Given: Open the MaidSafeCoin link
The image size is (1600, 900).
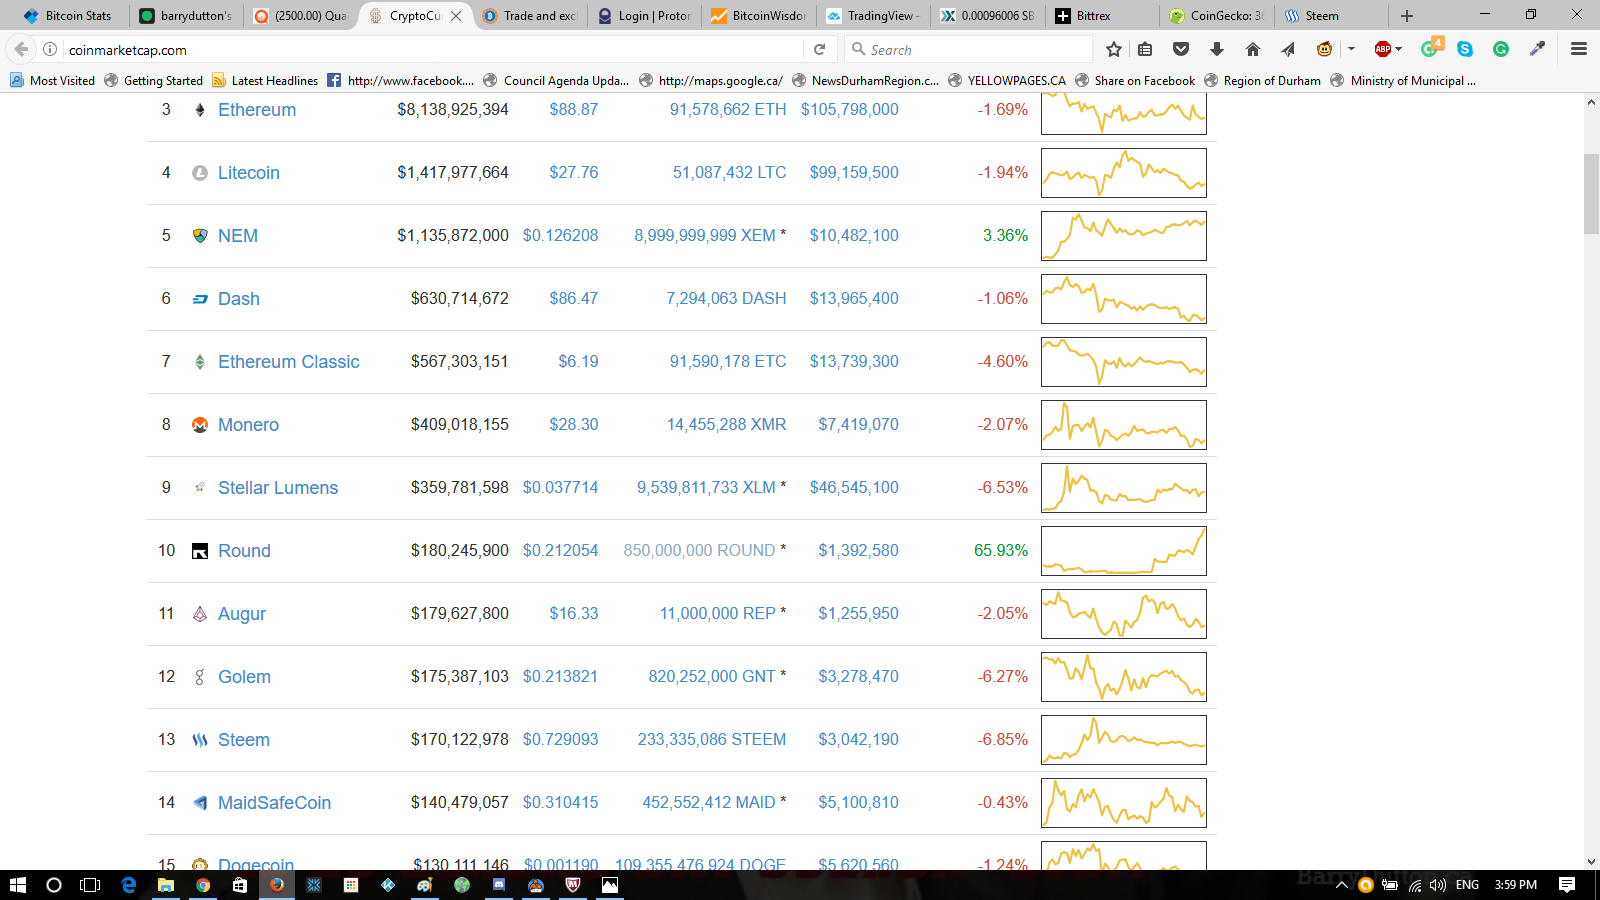Looking at the screenshot, I should 274,803.
